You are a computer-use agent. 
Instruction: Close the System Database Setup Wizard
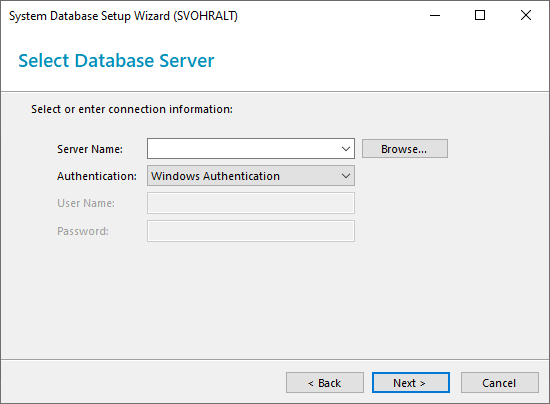[x=526, y=15]
